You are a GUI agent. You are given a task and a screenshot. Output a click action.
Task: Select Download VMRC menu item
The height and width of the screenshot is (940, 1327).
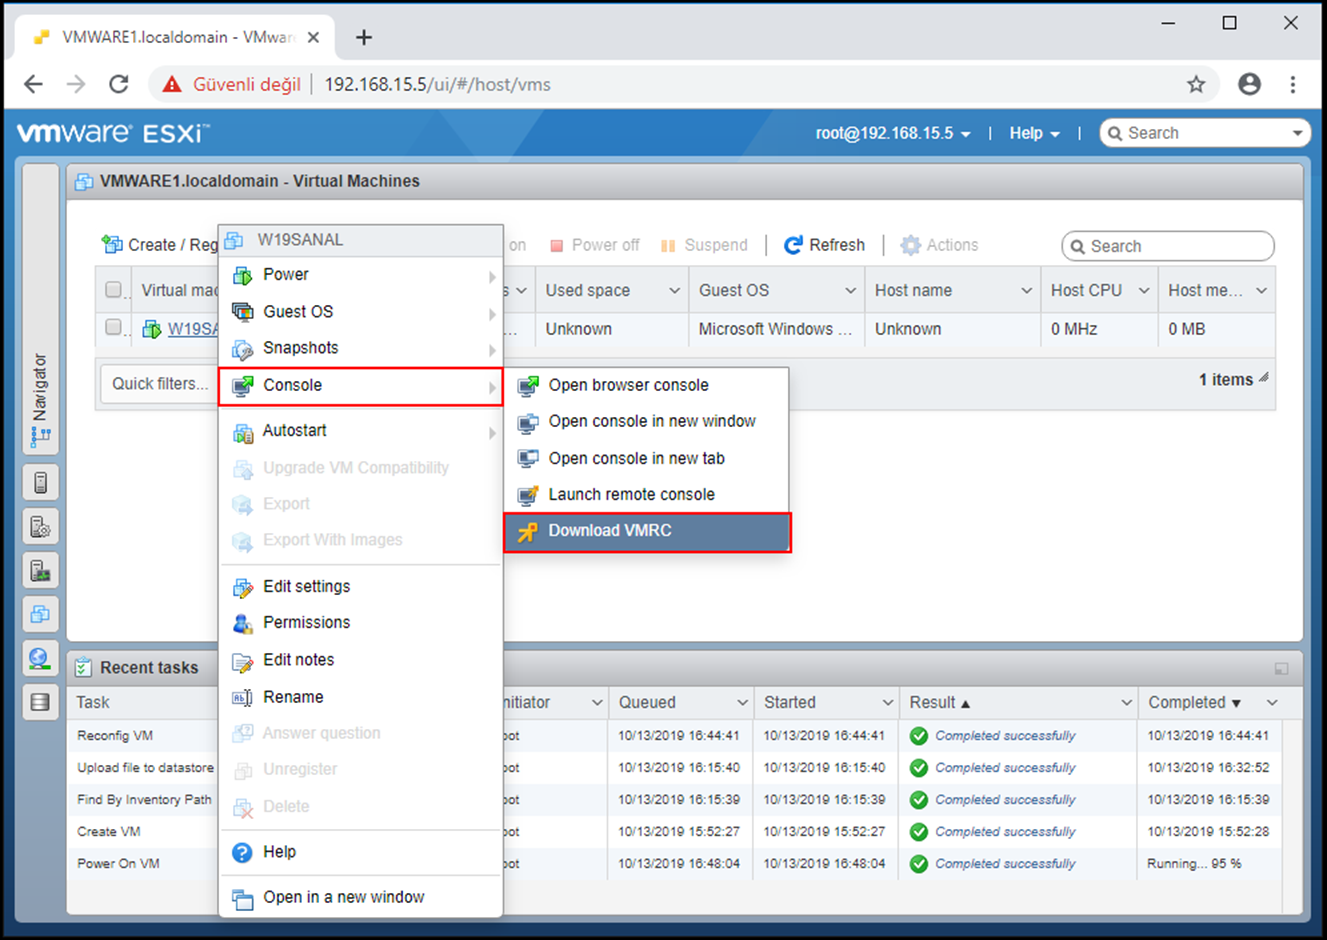647,531
